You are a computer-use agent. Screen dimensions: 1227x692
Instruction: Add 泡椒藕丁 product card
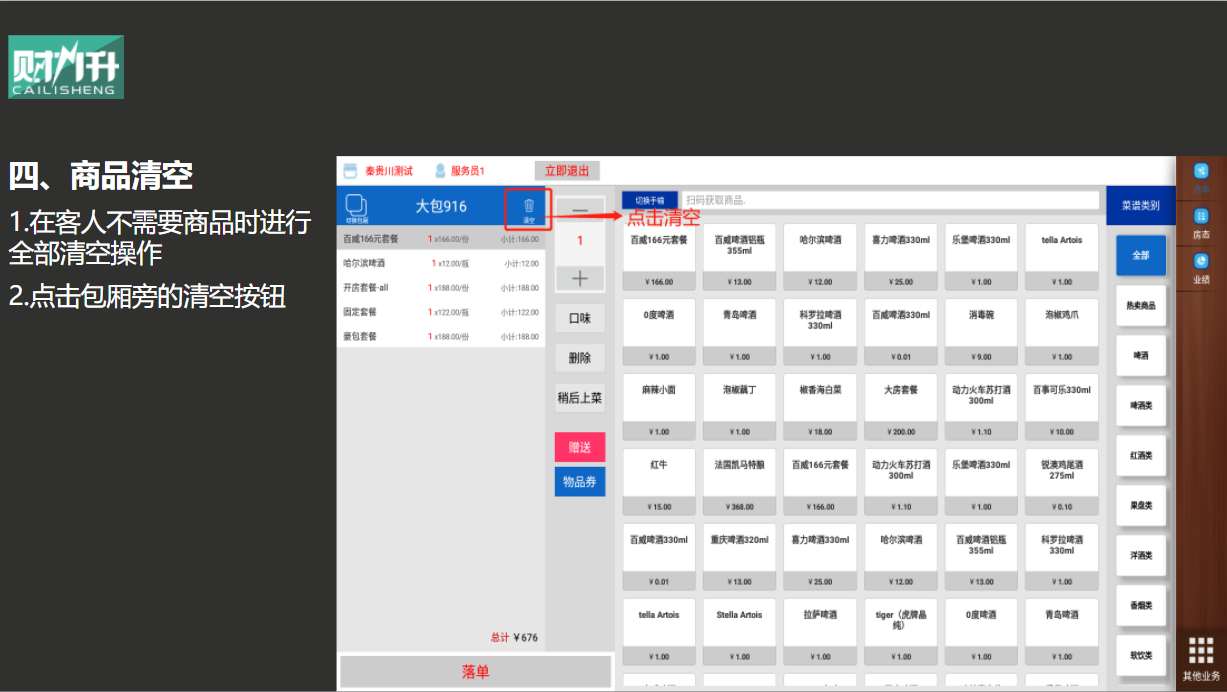coord(740,407)
